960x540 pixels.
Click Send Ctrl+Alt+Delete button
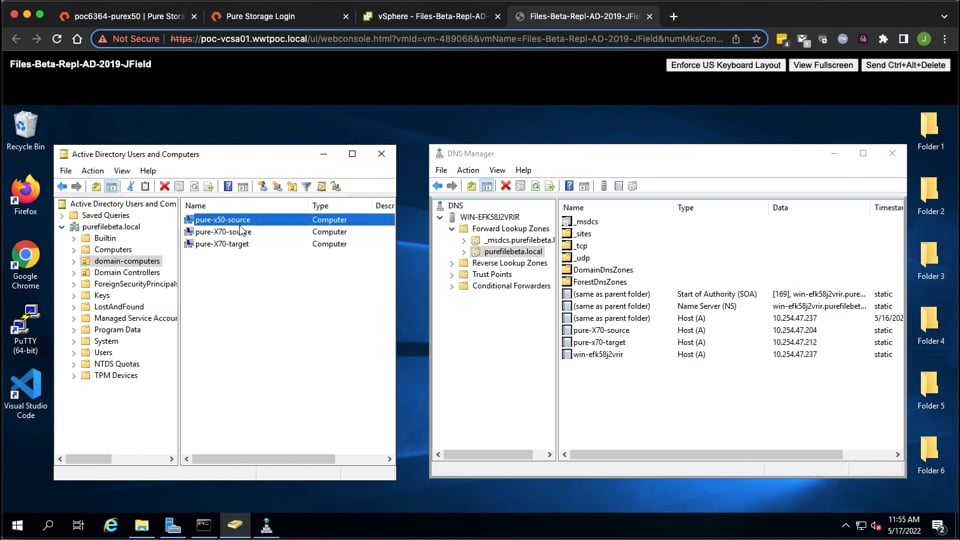tap(905, 65)
